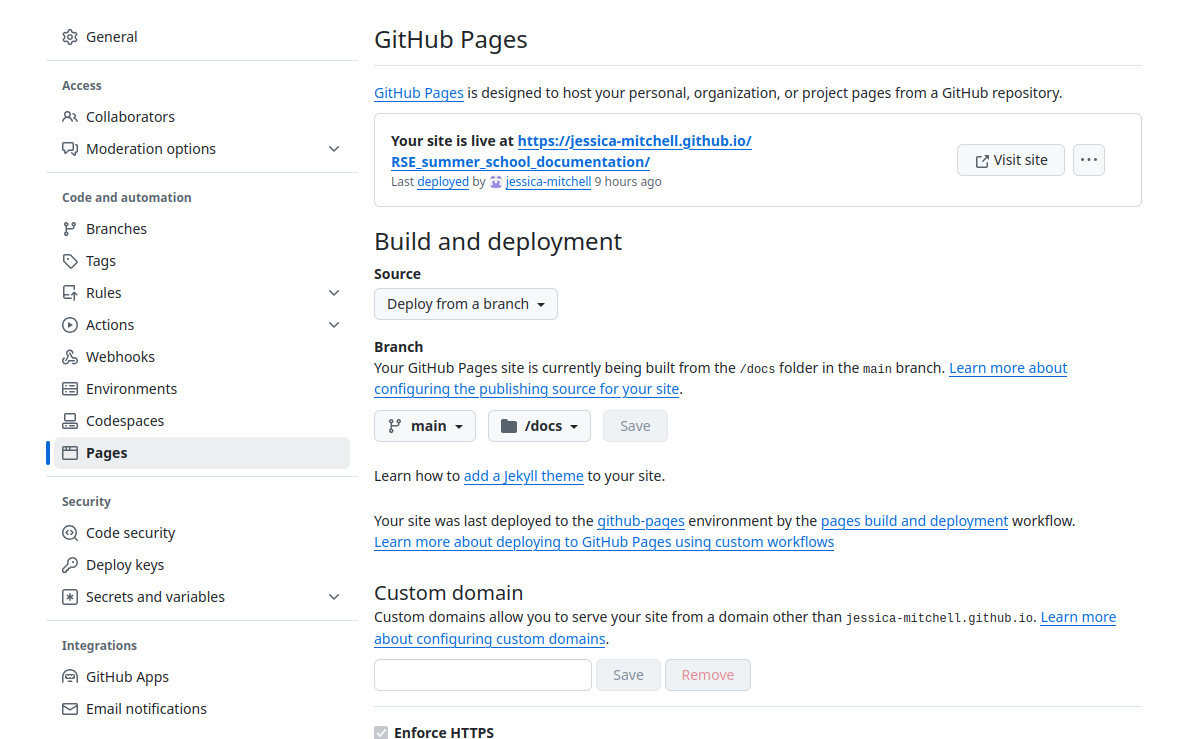Toggle the Enforce HTTPS checkbox
Image resolution: width=1201 pixels, height=739 pixels.
pyautogui.click(x=381, y=733)
